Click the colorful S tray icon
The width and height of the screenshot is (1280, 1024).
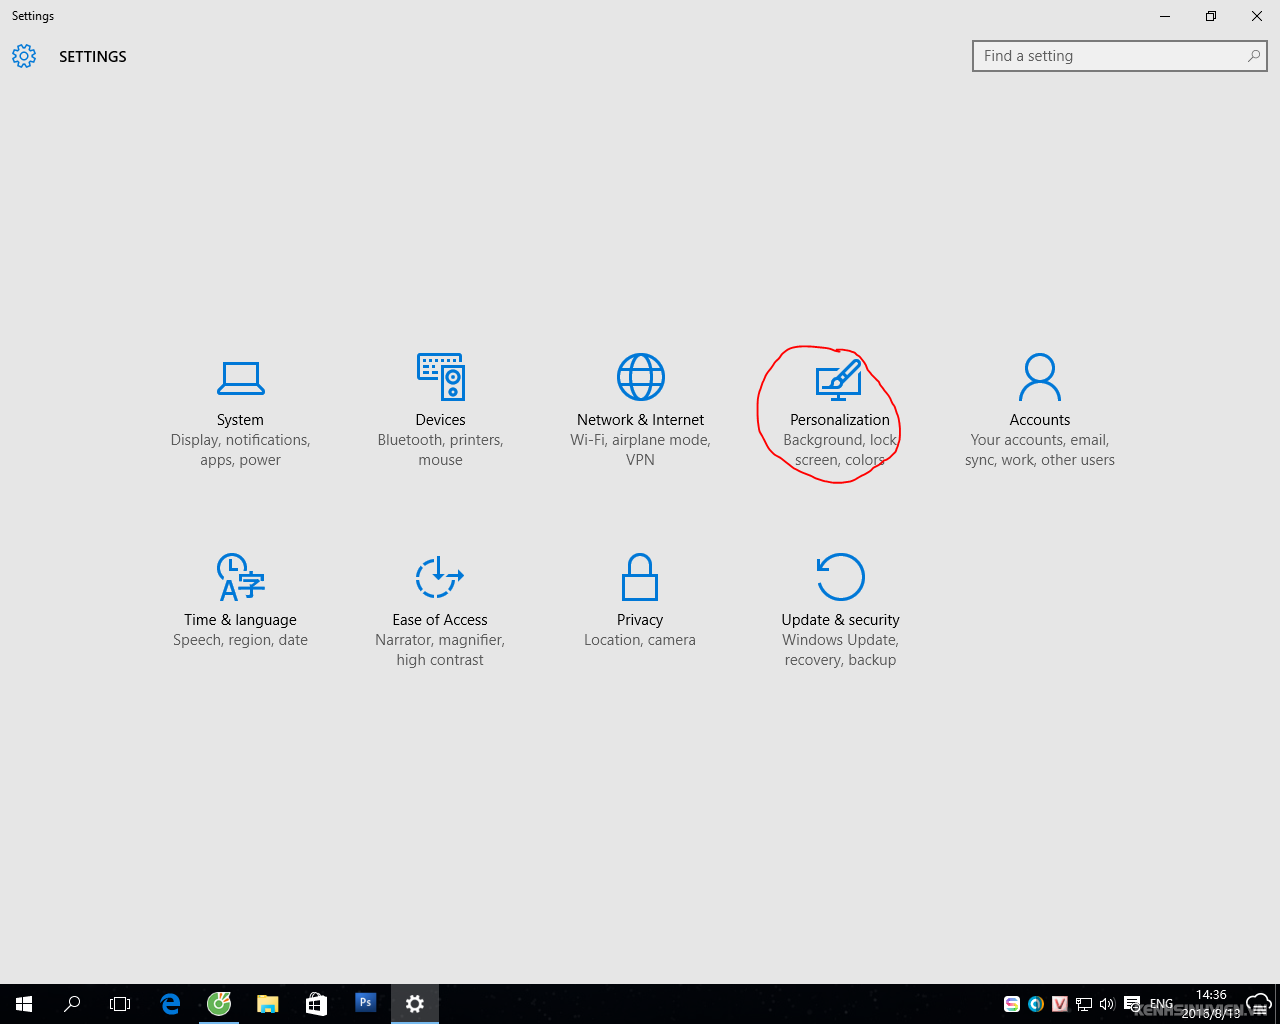[1012, 1004]
